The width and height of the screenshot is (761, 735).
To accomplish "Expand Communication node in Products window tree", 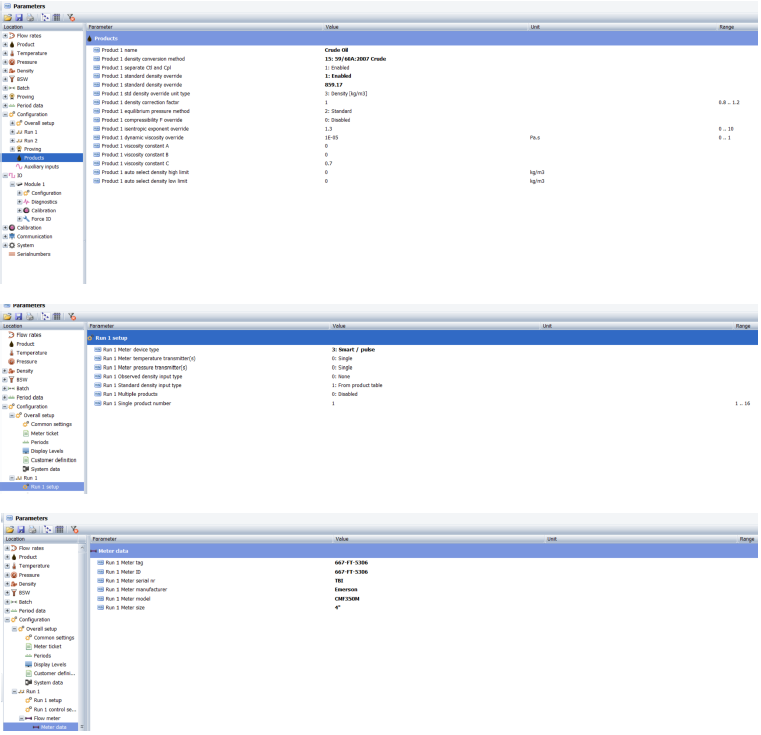I will 5,236.
